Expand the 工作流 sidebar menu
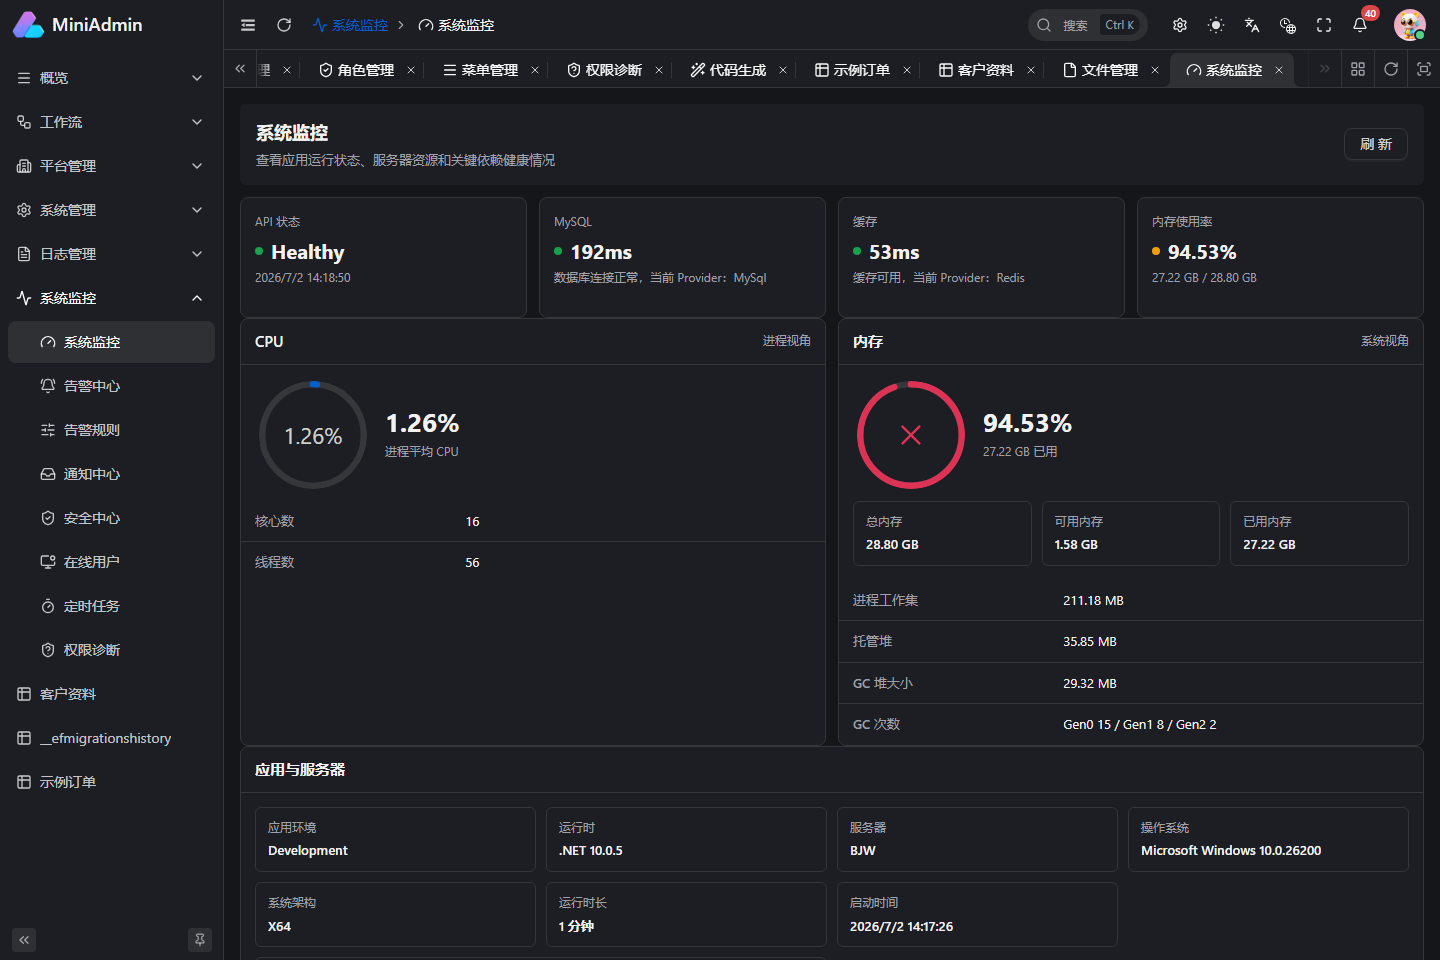This screenshot has width=1440, height=960. [111, 122]
